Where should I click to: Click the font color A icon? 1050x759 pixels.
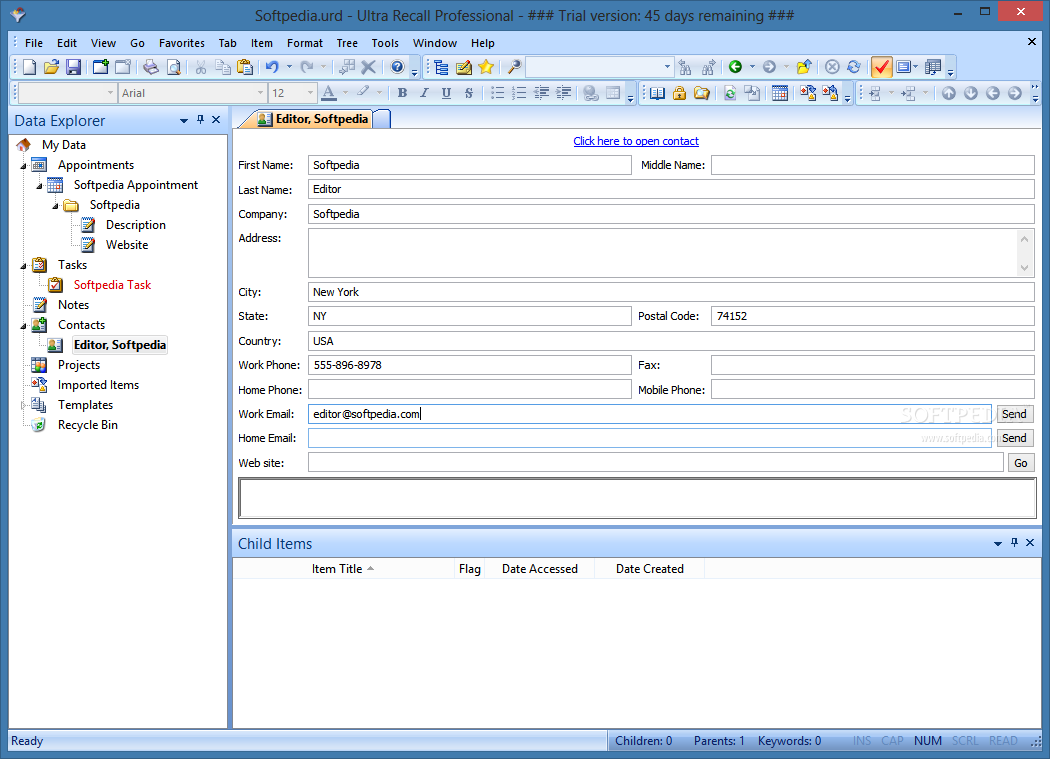(329, 93)
